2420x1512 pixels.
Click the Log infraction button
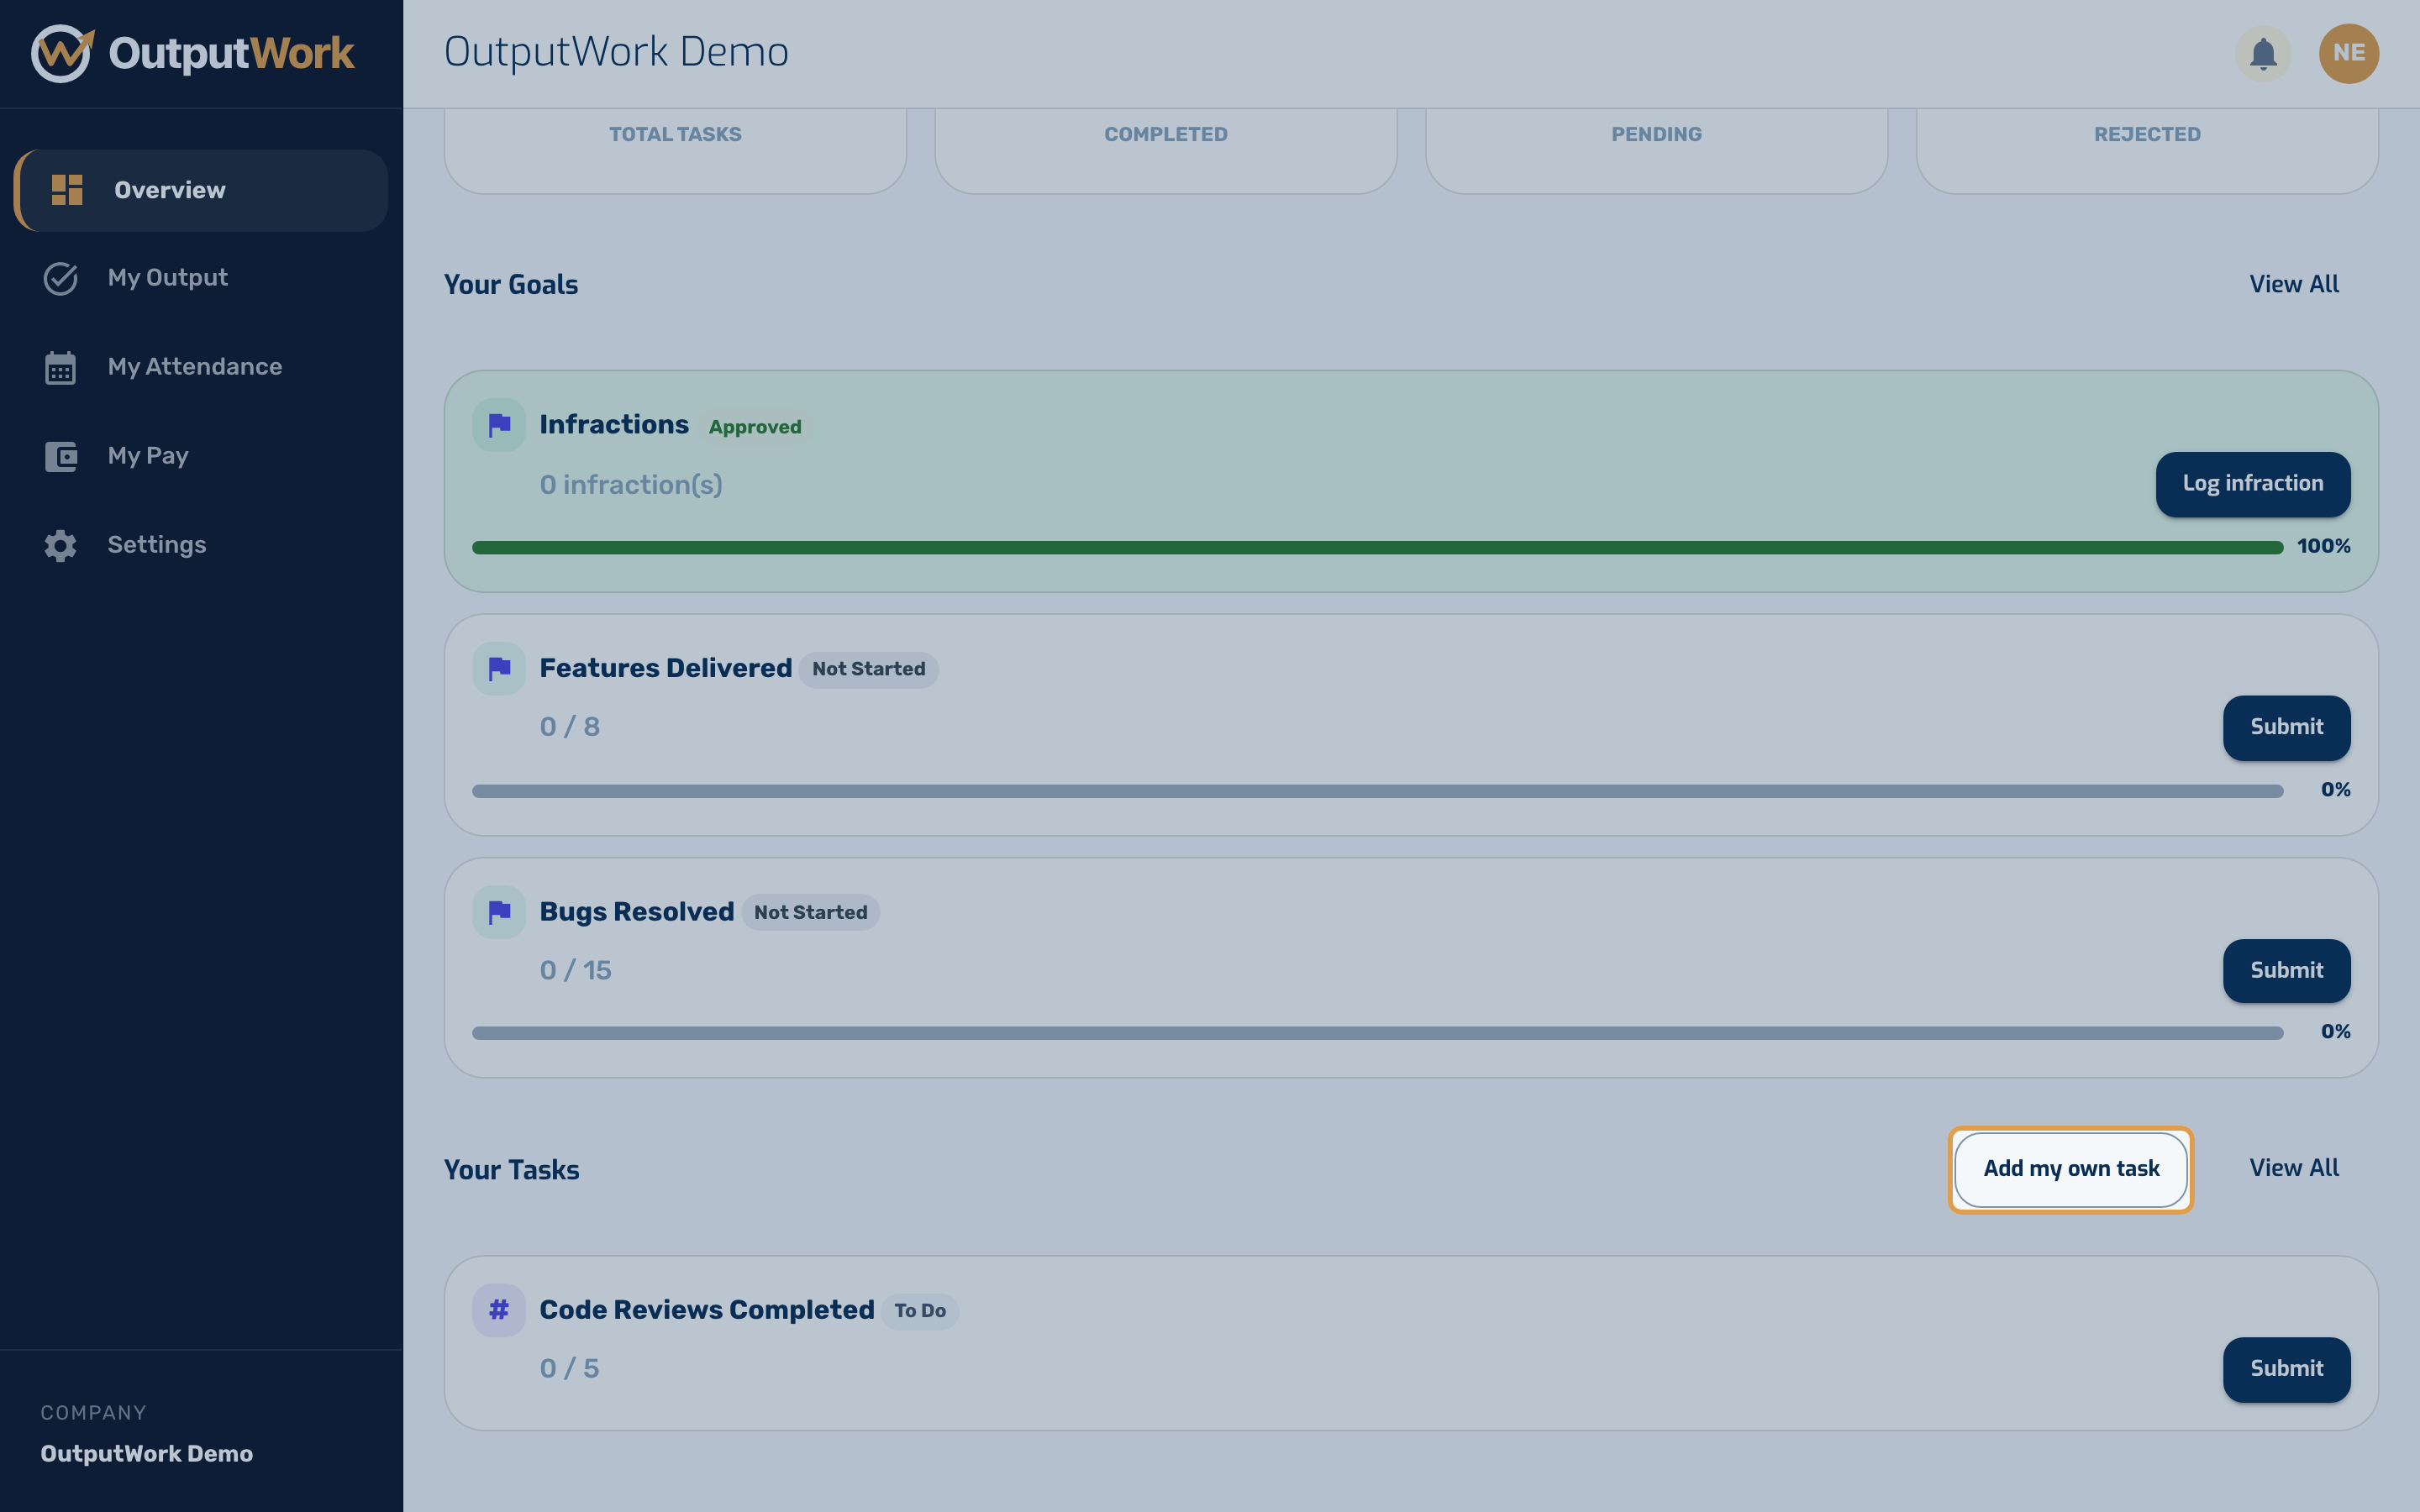click(x=2252, y=484)
